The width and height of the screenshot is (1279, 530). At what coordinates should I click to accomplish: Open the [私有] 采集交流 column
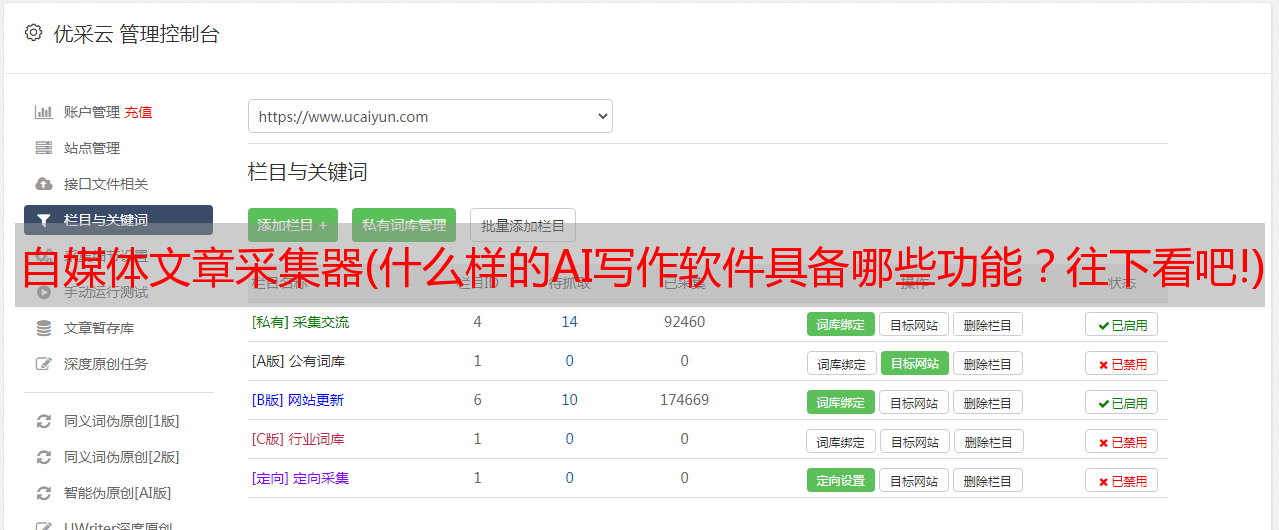300,322
